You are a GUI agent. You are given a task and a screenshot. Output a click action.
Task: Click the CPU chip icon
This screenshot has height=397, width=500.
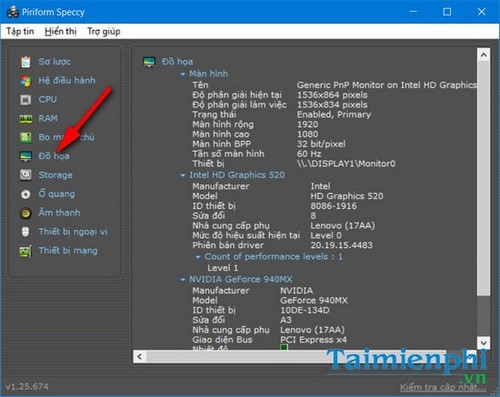26,100
